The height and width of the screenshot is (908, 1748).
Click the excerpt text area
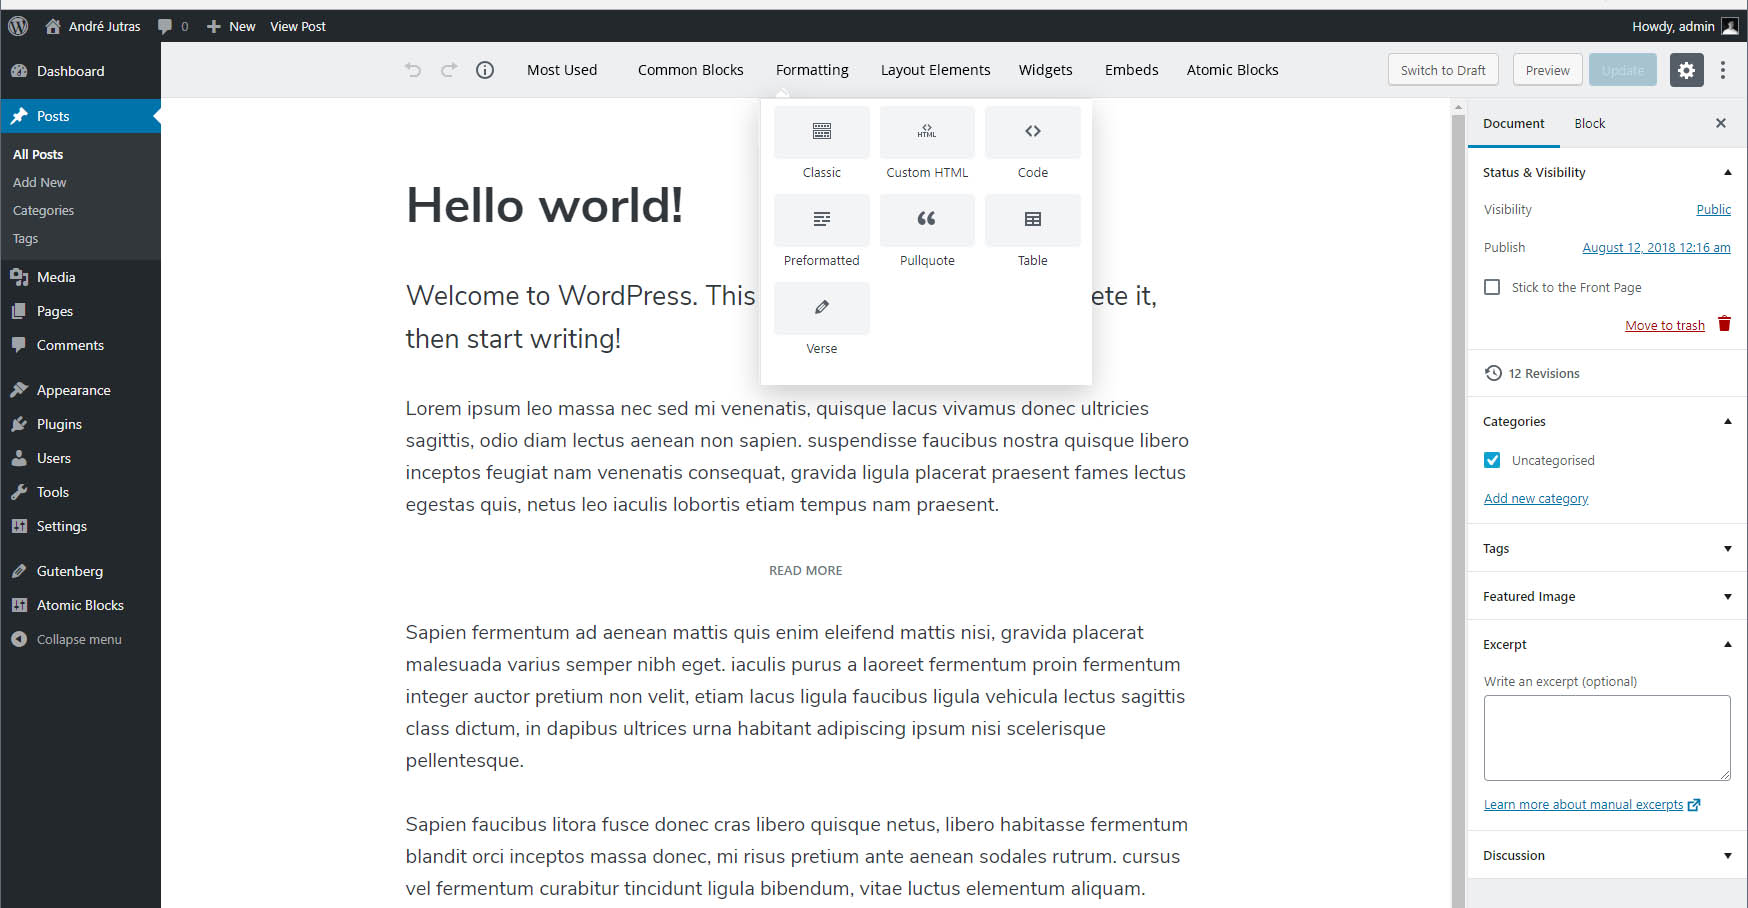click(1607, 738)
